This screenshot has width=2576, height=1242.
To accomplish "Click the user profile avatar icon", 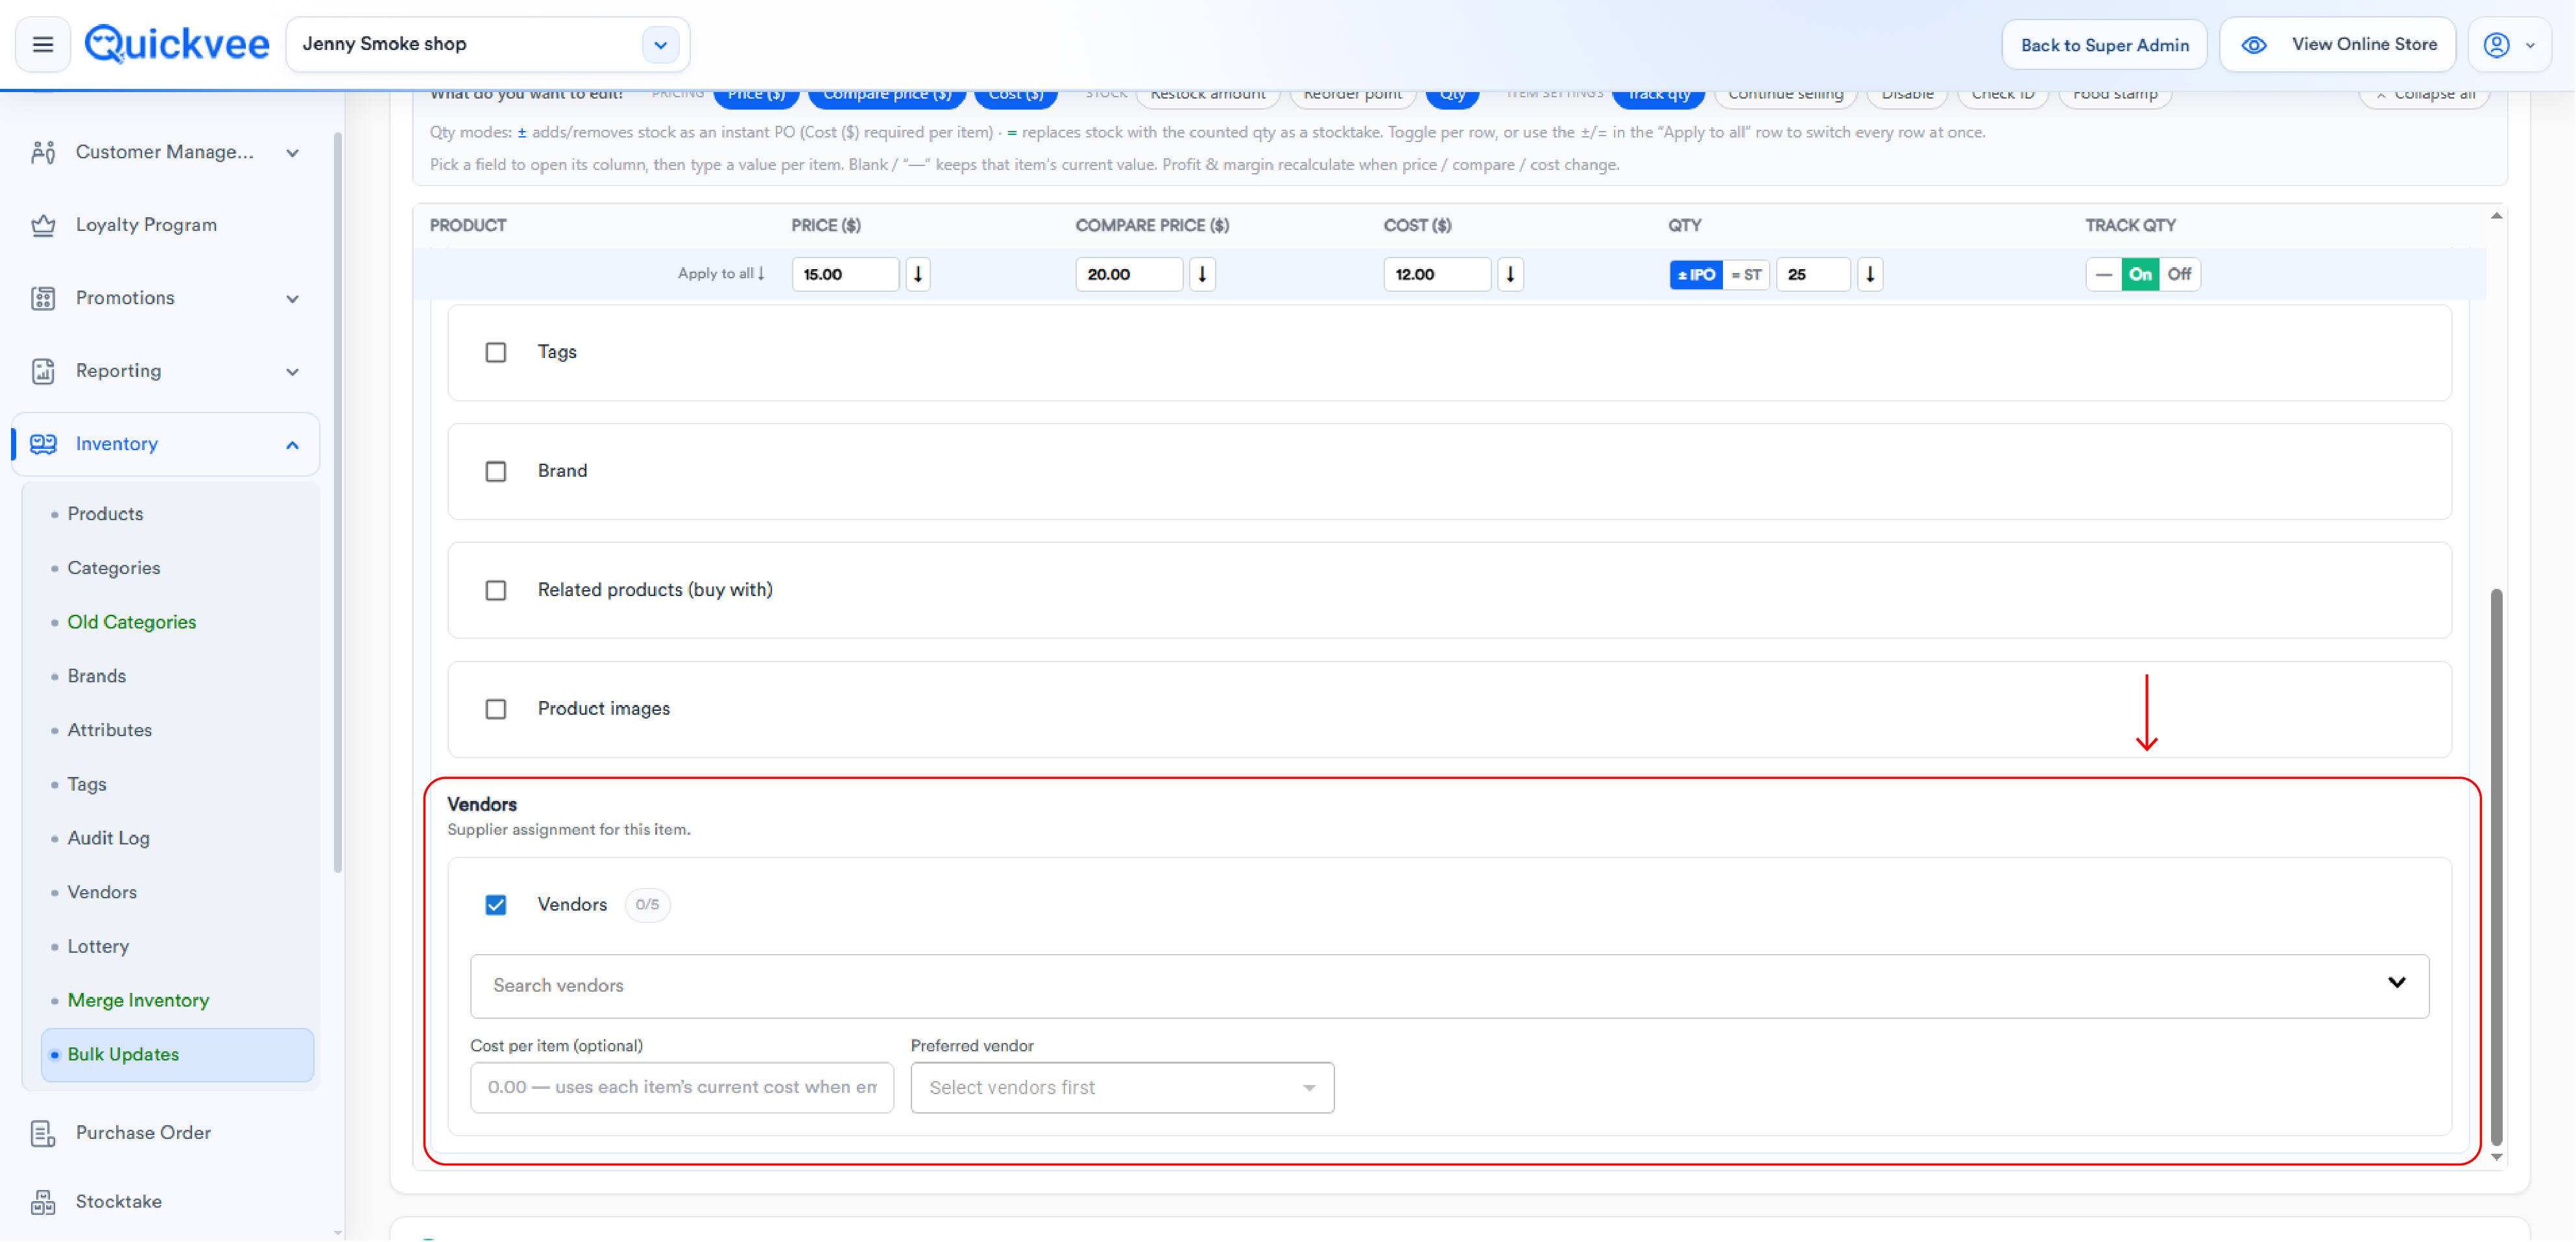I will point(2496,45).
